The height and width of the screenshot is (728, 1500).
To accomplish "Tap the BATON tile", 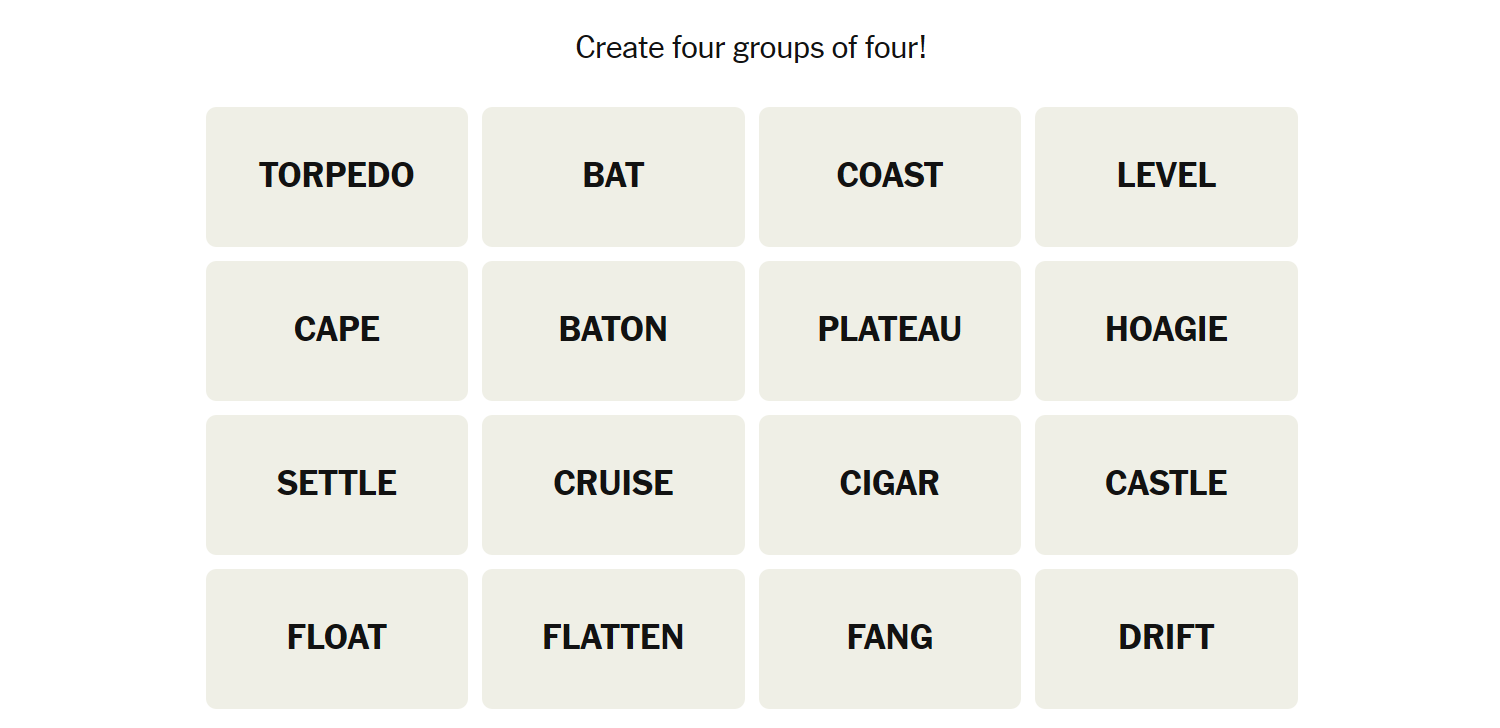I will click(613, 330).
